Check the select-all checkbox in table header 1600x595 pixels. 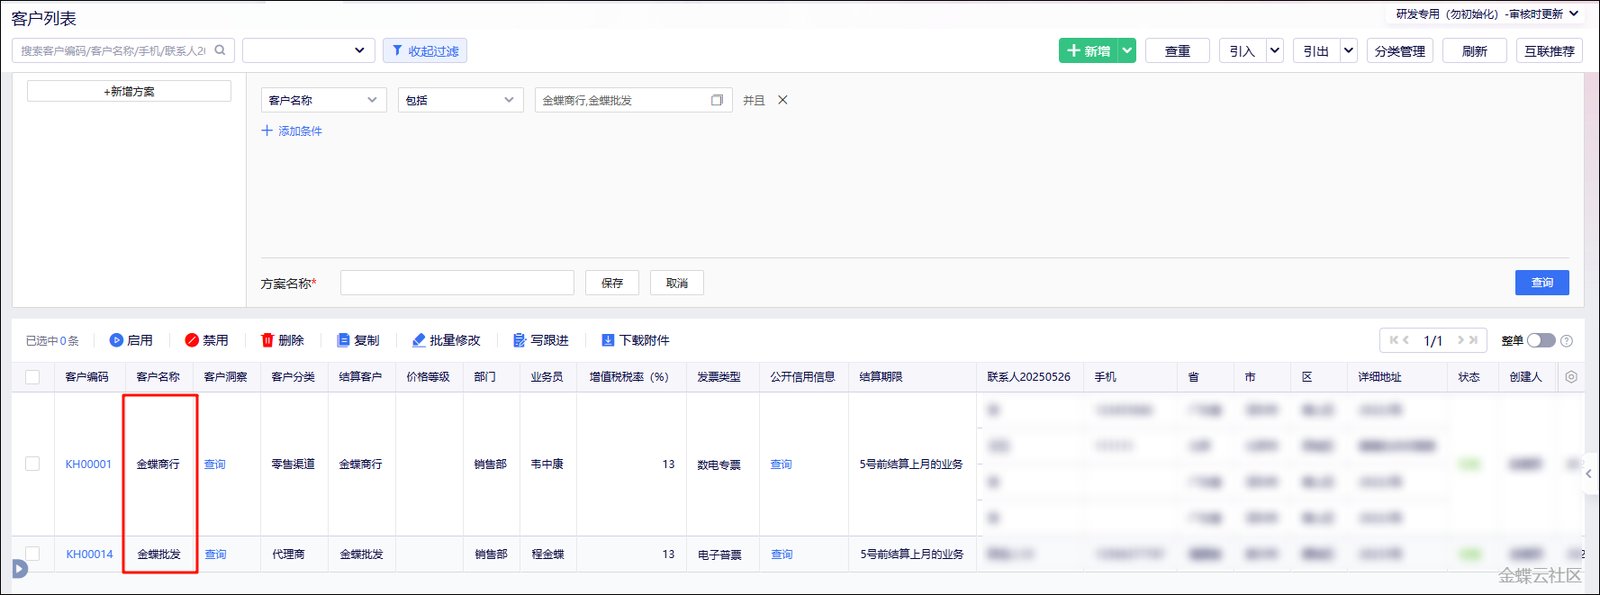(x=32, y=377)
